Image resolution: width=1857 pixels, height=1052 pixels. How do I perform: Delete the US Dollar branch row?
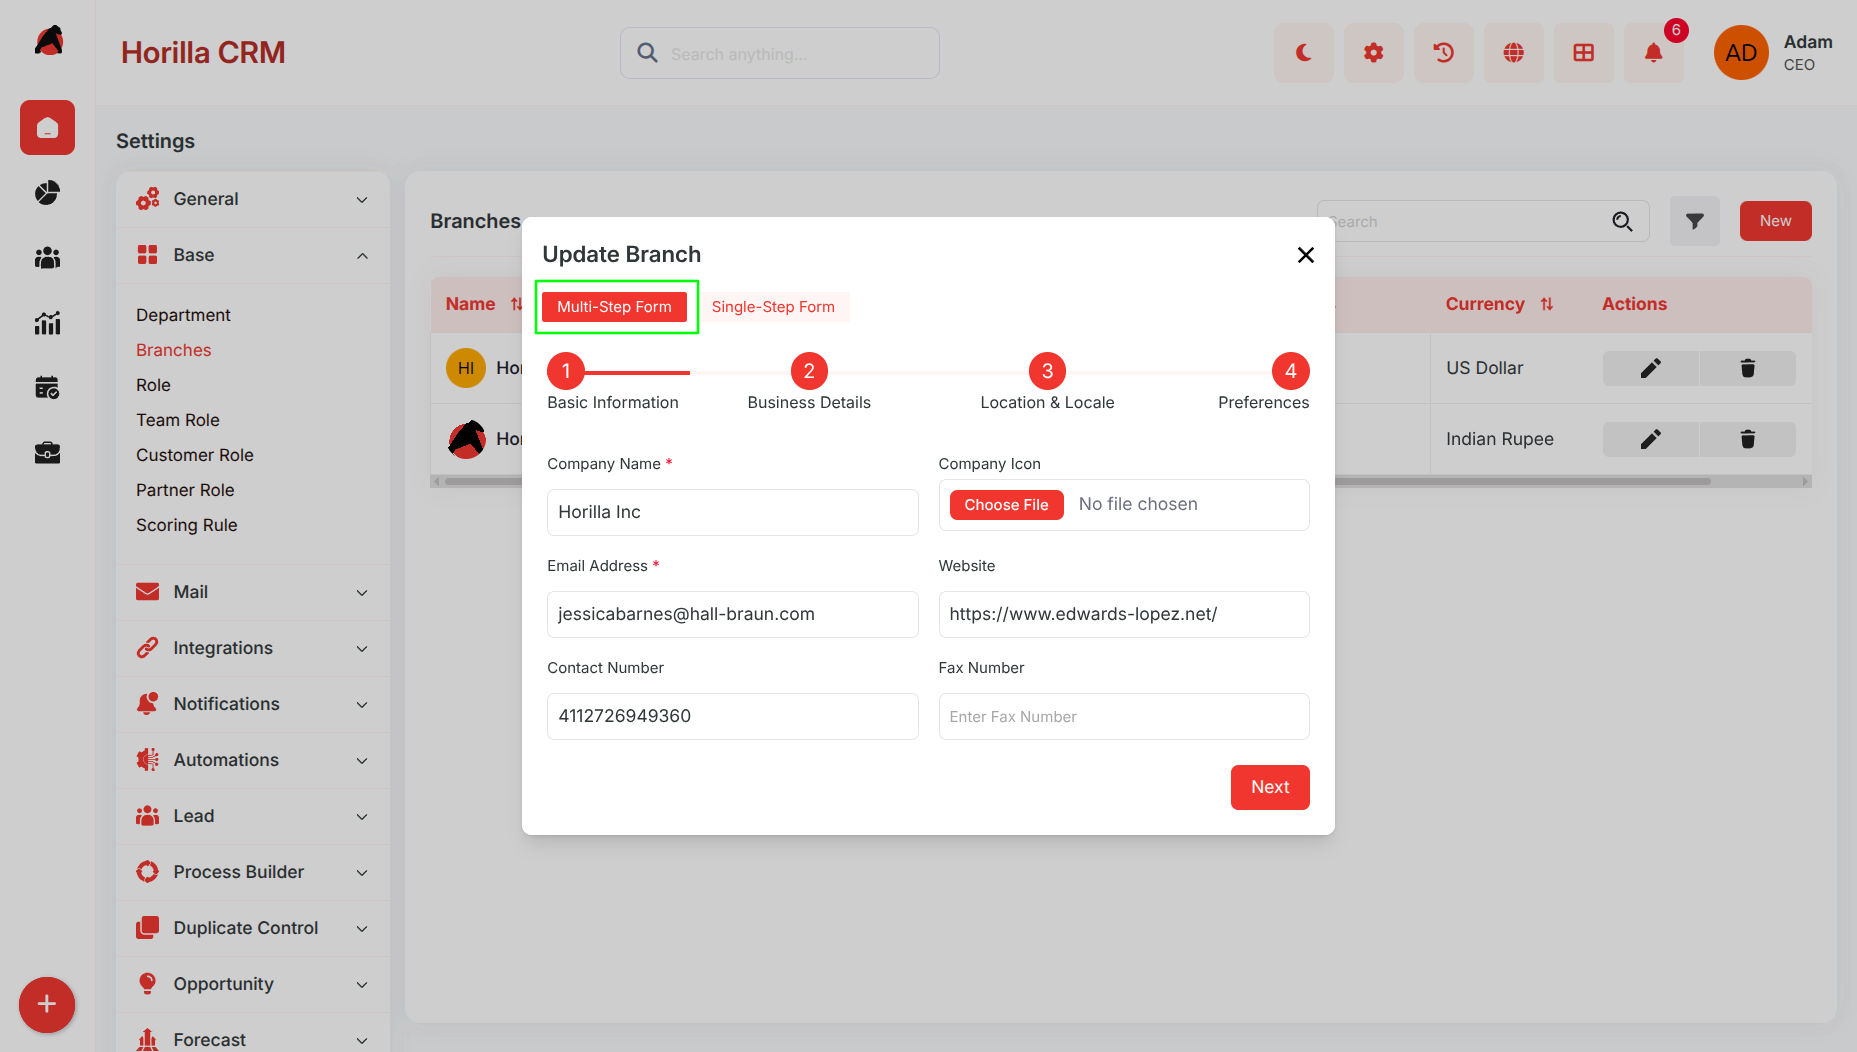pos(1747,368)
